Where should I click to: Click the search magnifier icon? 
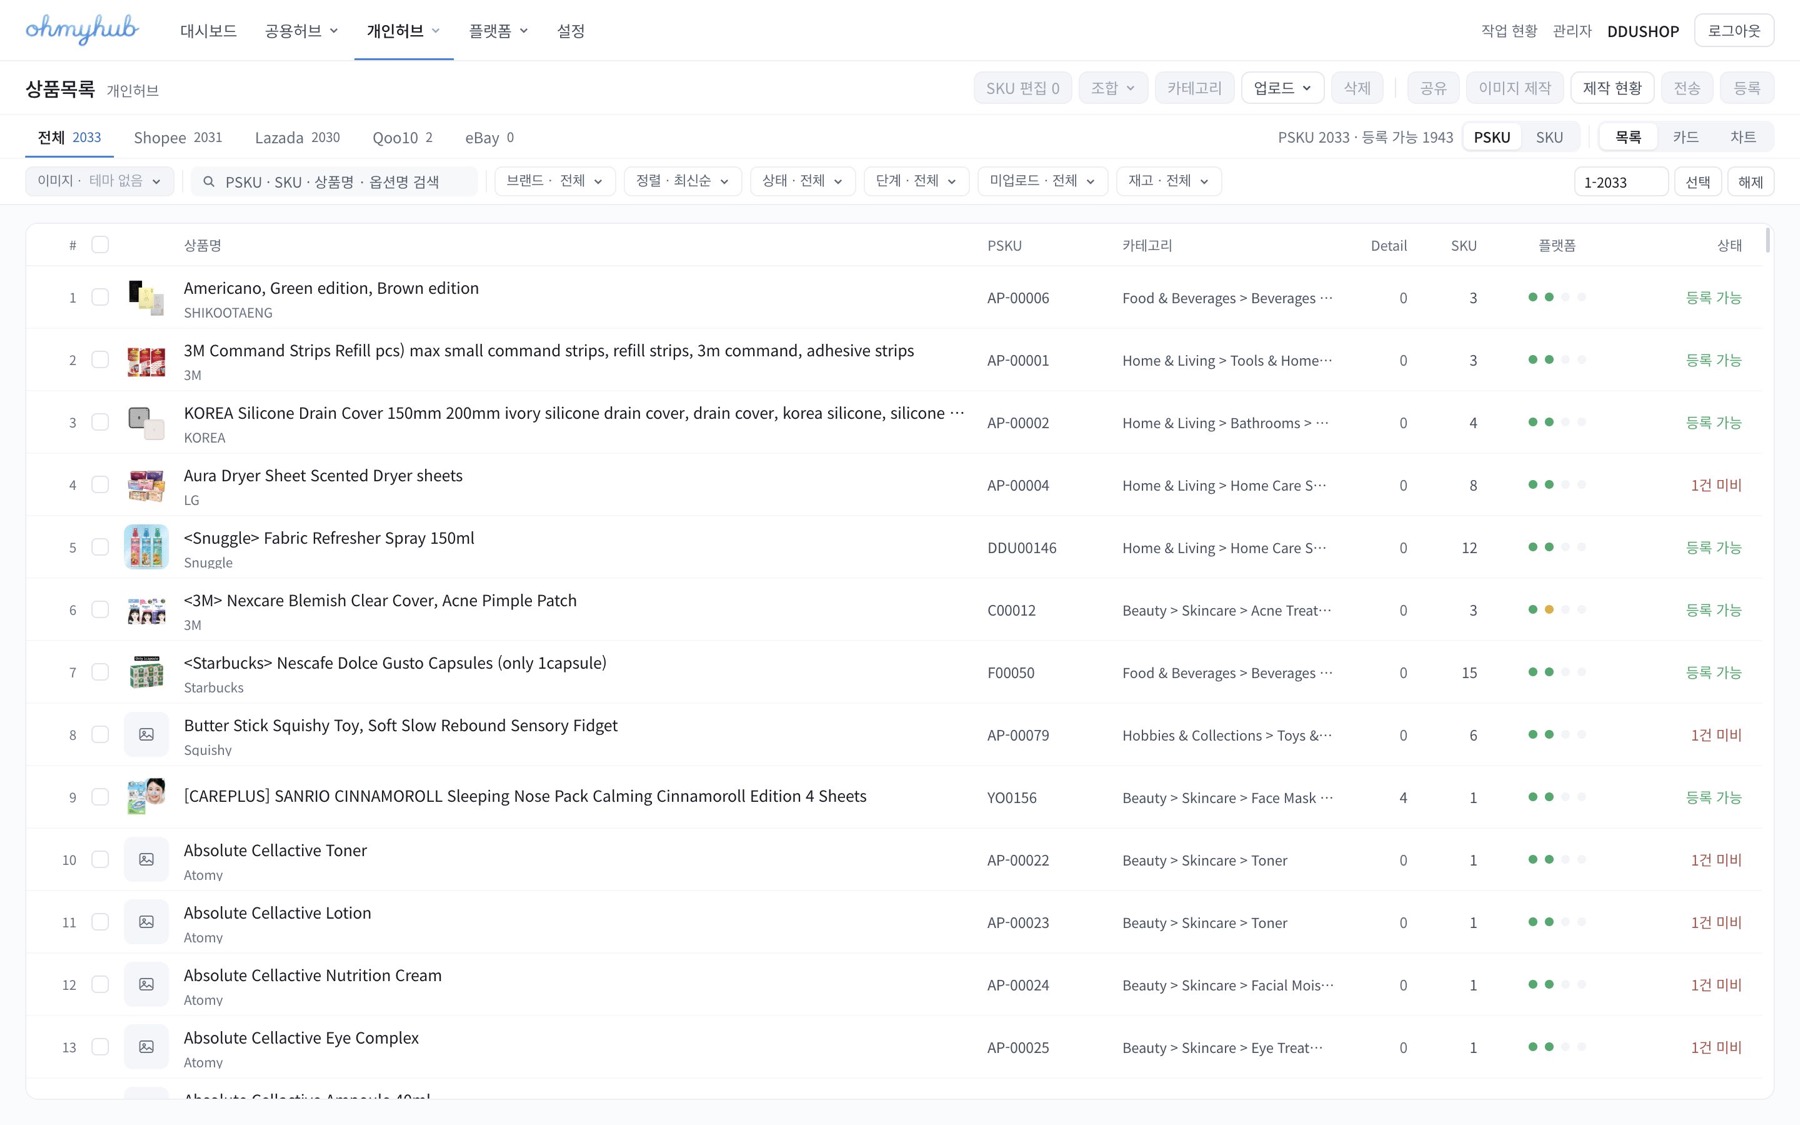coord(209,182)
